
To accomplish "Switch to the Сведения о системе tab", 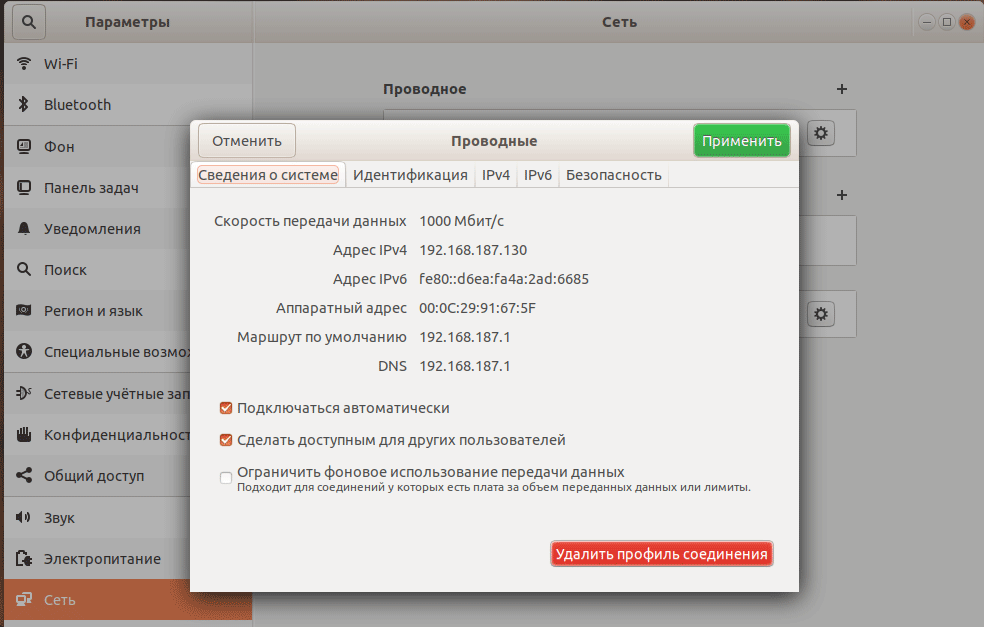I will [x=268, y=175].
